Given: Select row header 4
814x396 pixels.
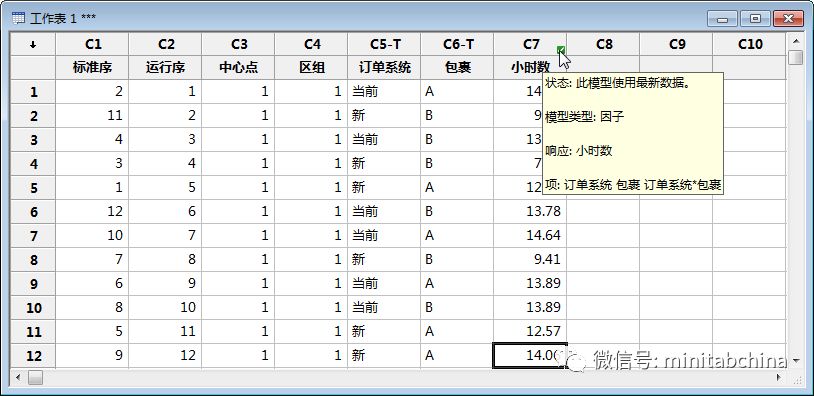Looking at the screenshot, I should [33, 163].
